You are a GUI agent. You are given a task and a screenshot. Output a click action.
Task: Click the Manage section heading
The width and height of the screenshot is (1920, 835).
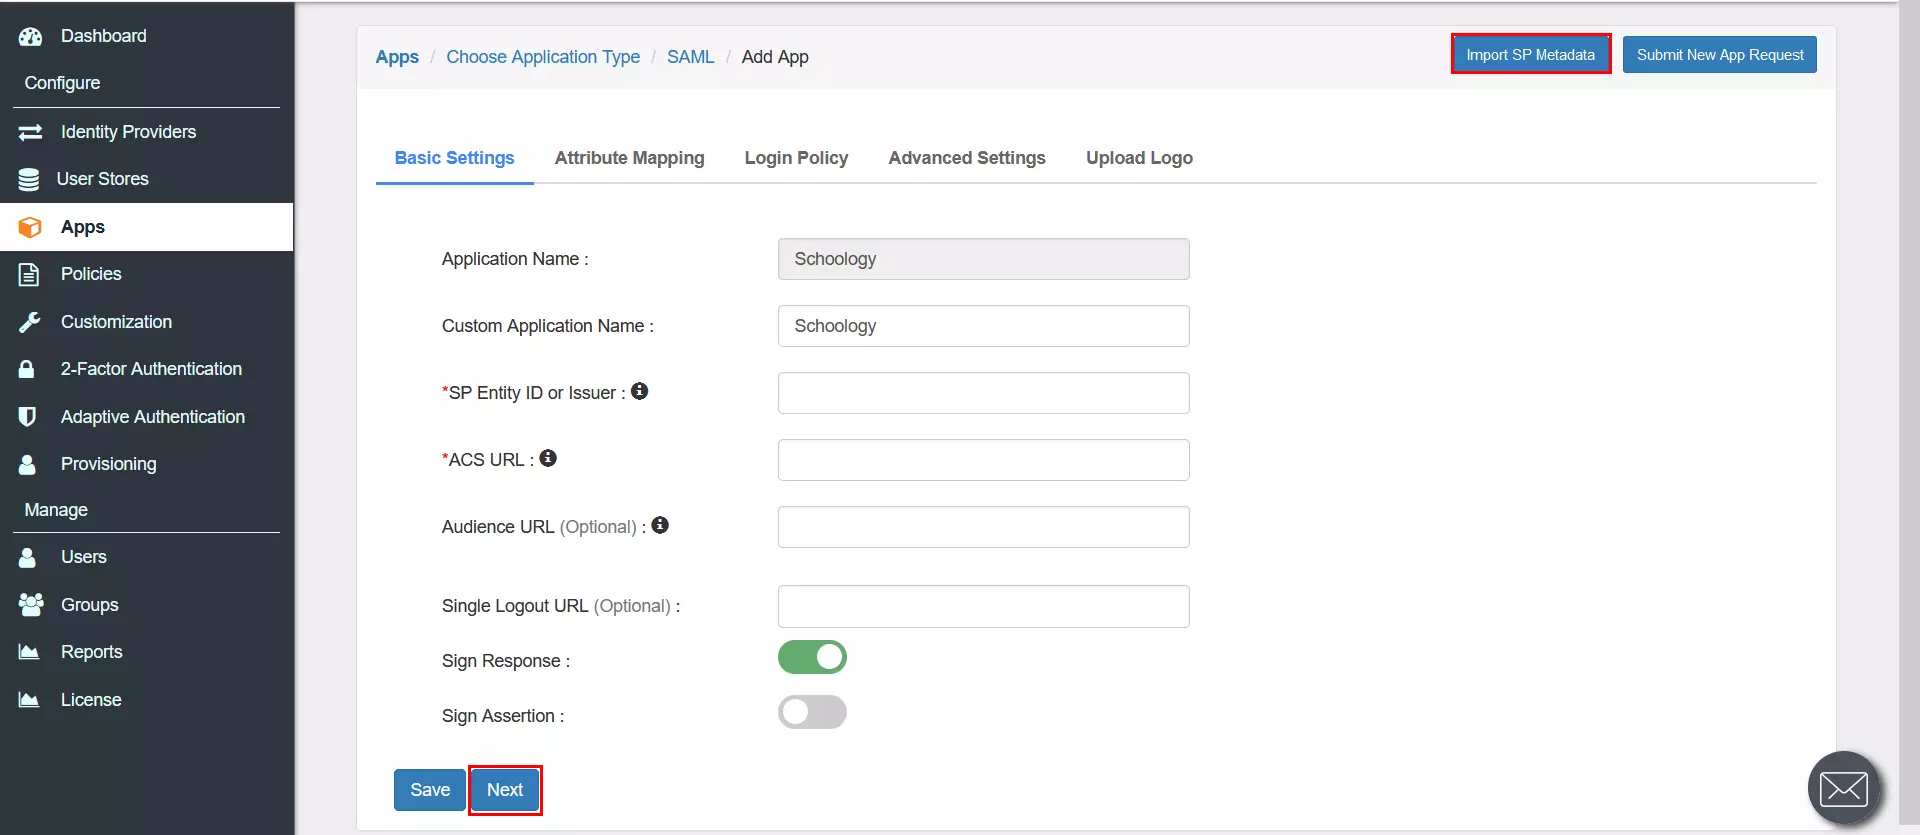[56, 510]
